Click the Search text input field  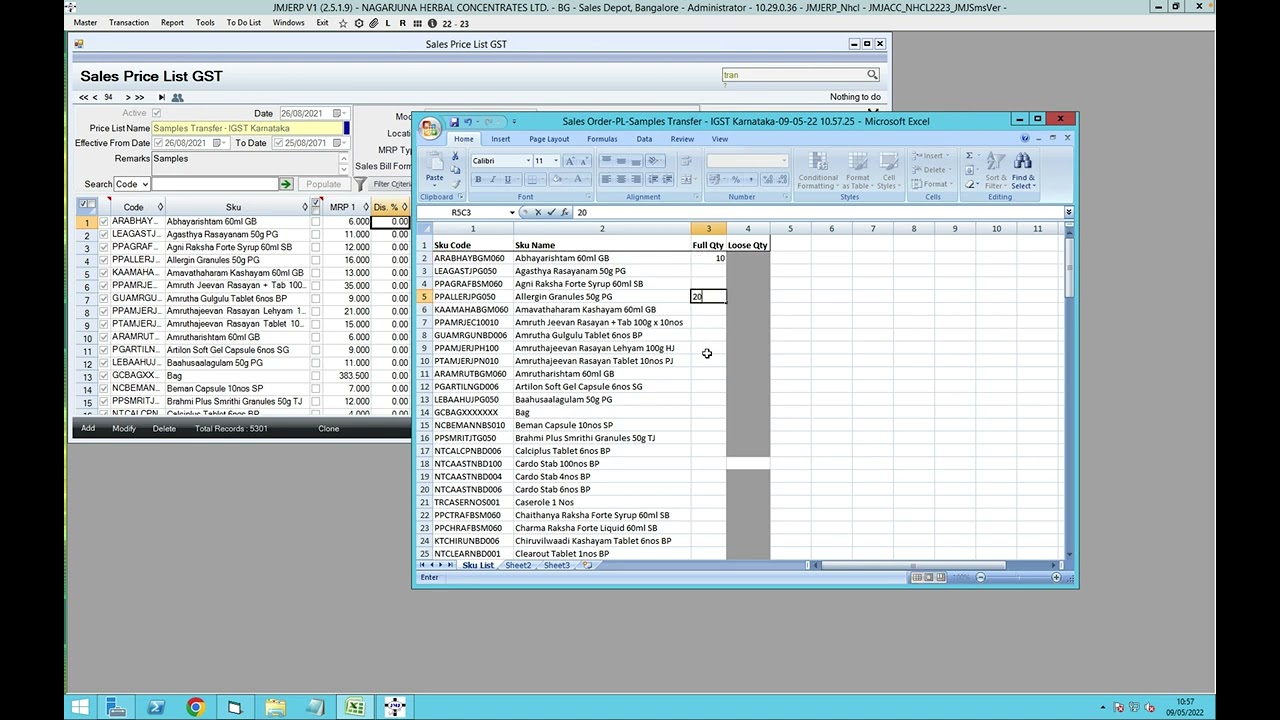click(x=215, y=184)
